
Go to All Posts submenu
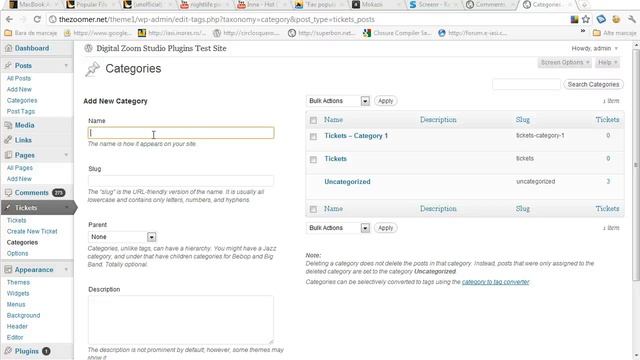tap(19, 78)
